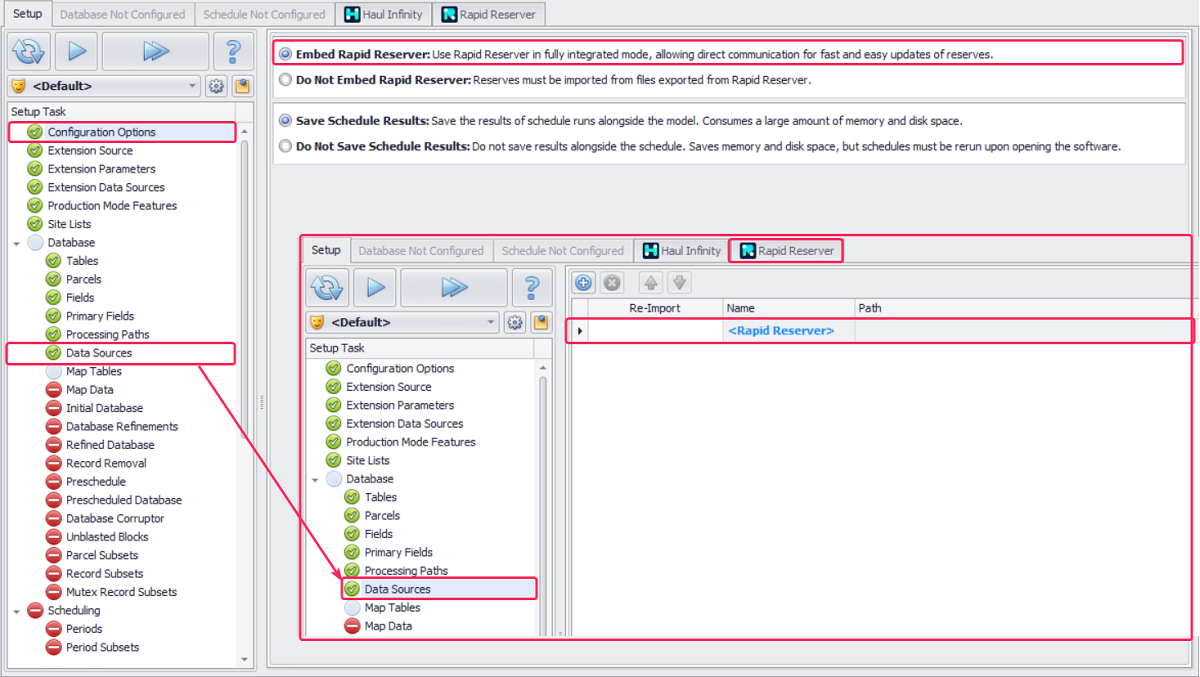1200x677 pixels.
Task: Click the blue plus add data source icon
Action: (584, 283)
